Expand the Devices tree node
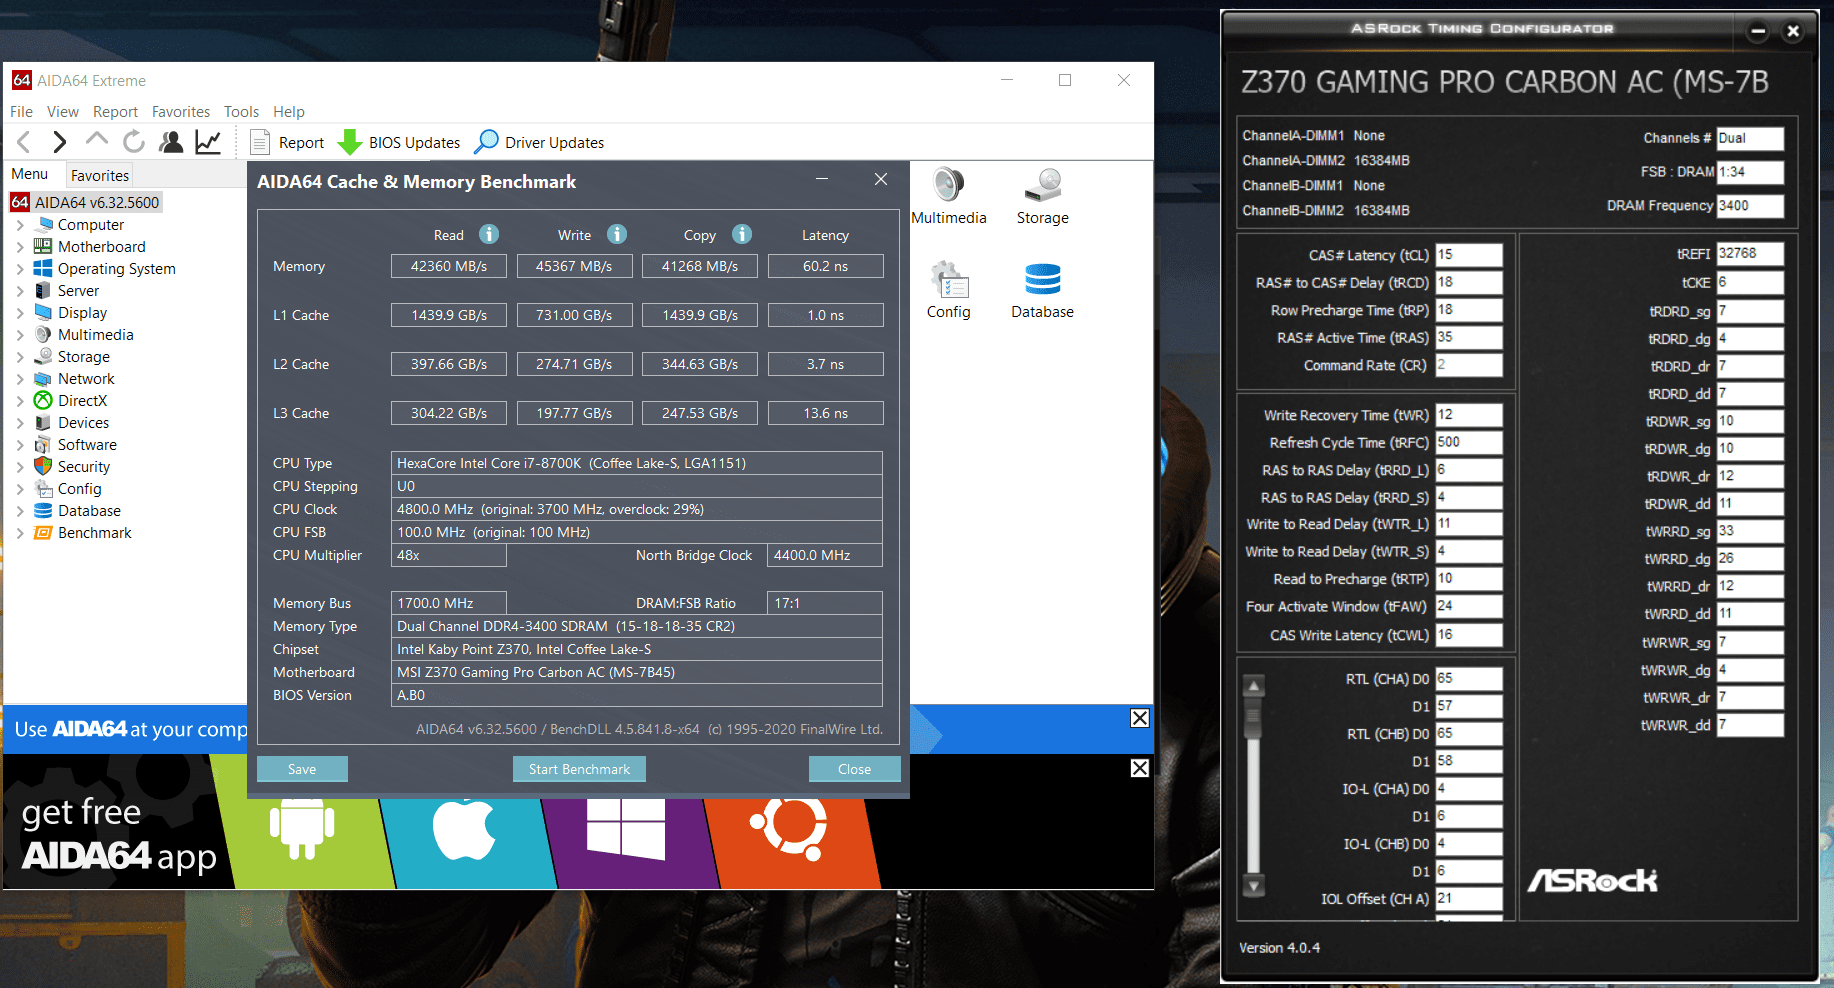1834x988 pixels. (20, 423)
